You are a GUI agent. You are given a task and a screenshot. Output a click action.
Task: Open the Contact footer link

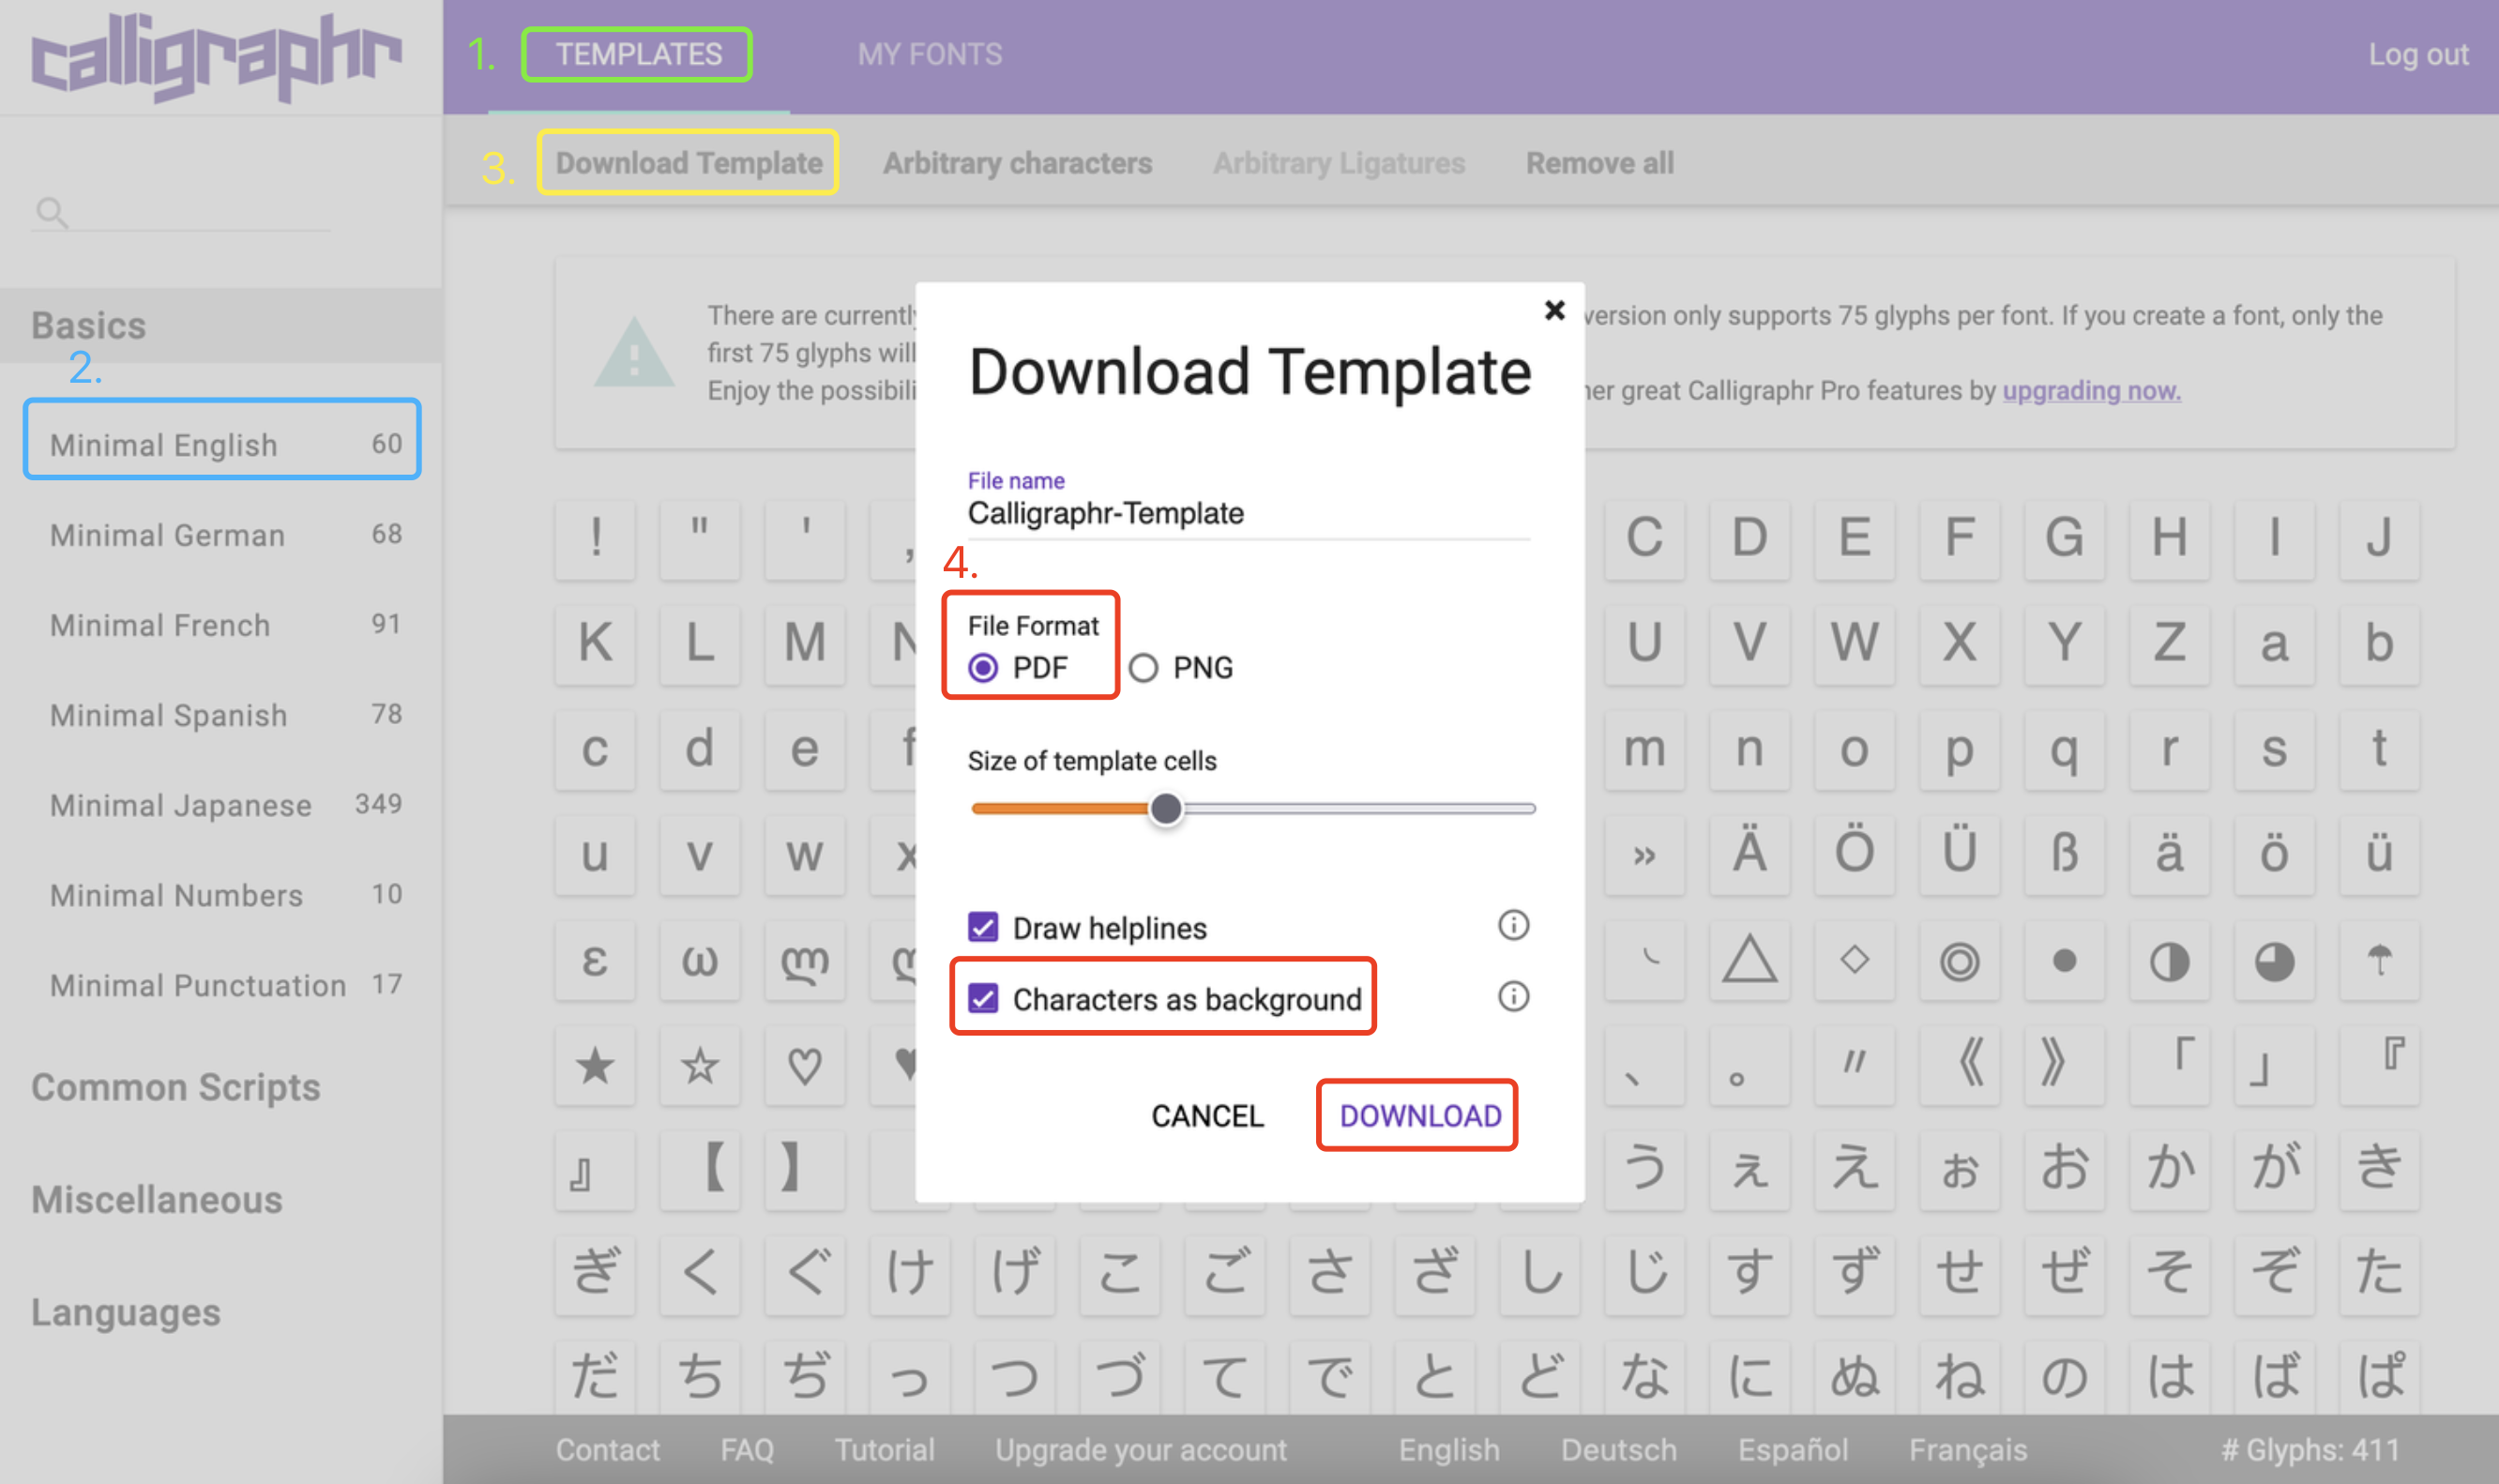[x=607, y=1449]
